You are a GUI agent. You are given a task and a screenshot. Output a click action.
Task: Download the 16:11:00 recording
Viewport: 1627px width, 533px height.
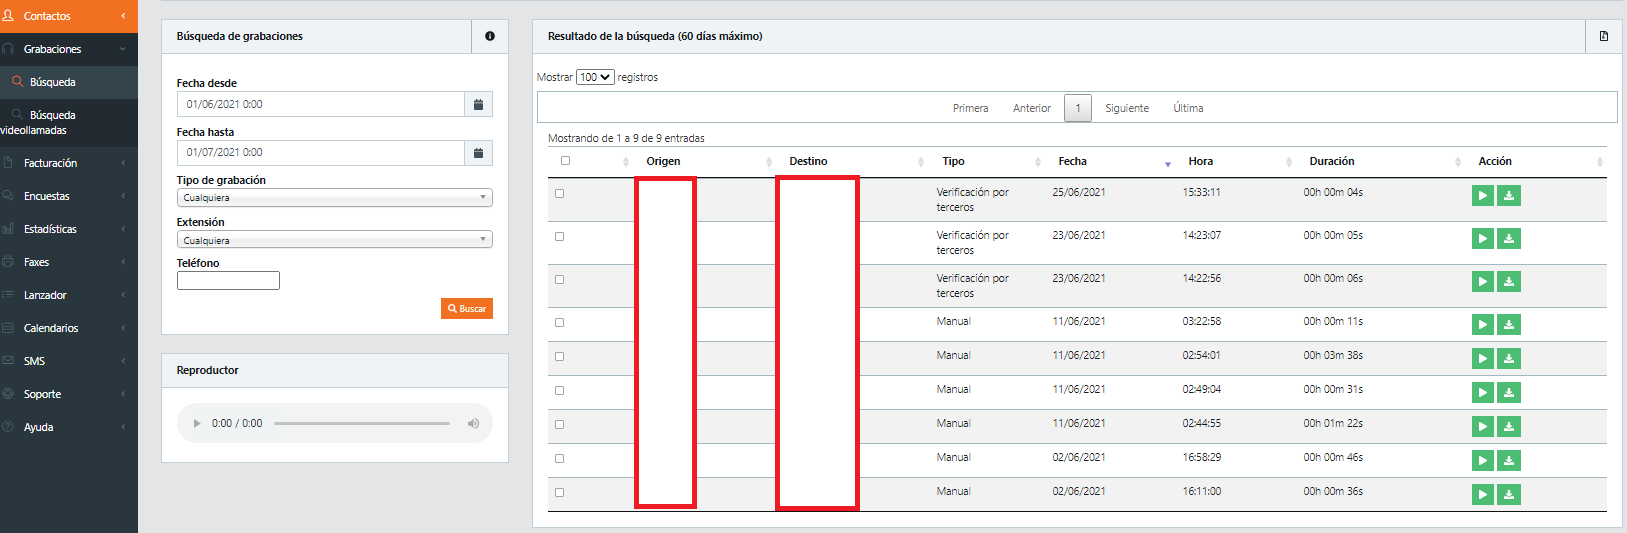pos(1509,495)
